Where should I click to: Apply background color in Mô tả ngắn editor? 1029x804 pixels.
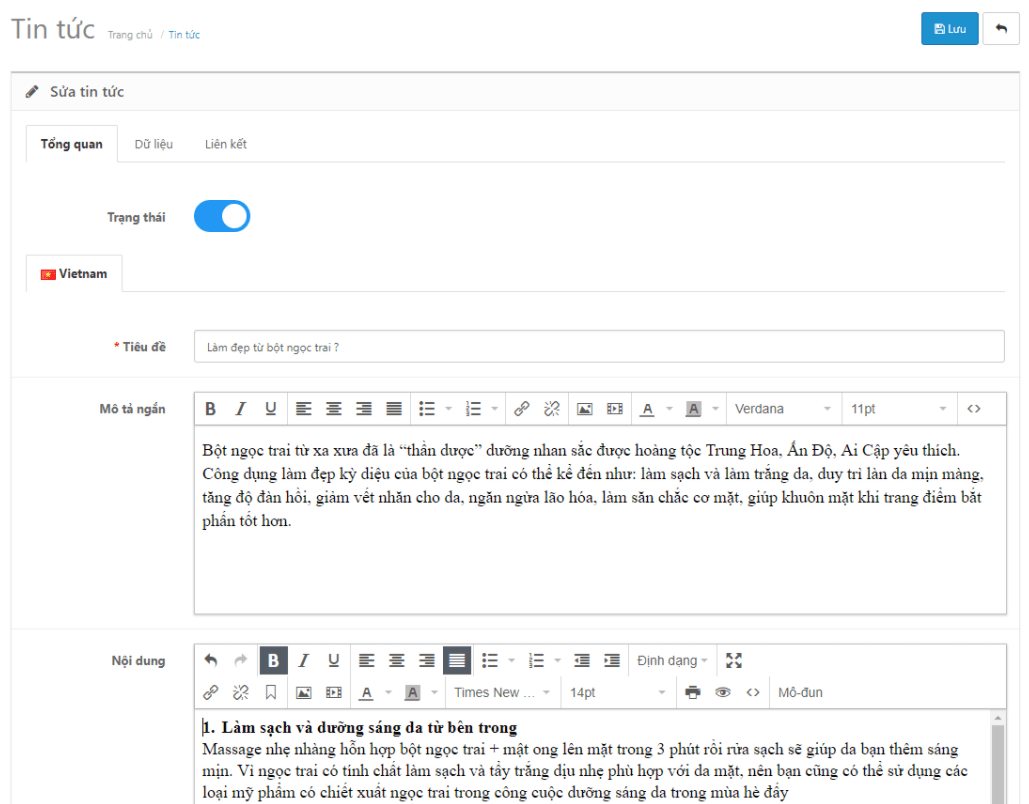click(x=693, y=409)
